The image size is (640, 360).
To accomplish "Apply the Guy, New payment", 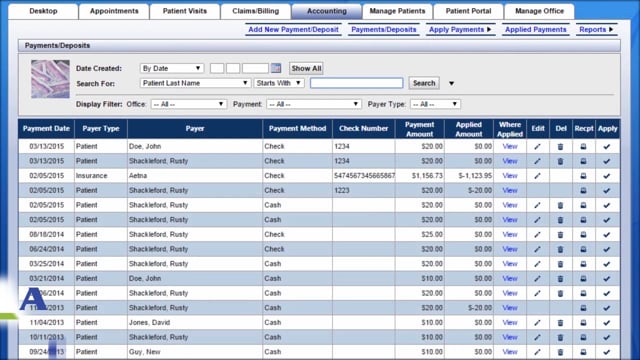I will [x=607, y=352].
